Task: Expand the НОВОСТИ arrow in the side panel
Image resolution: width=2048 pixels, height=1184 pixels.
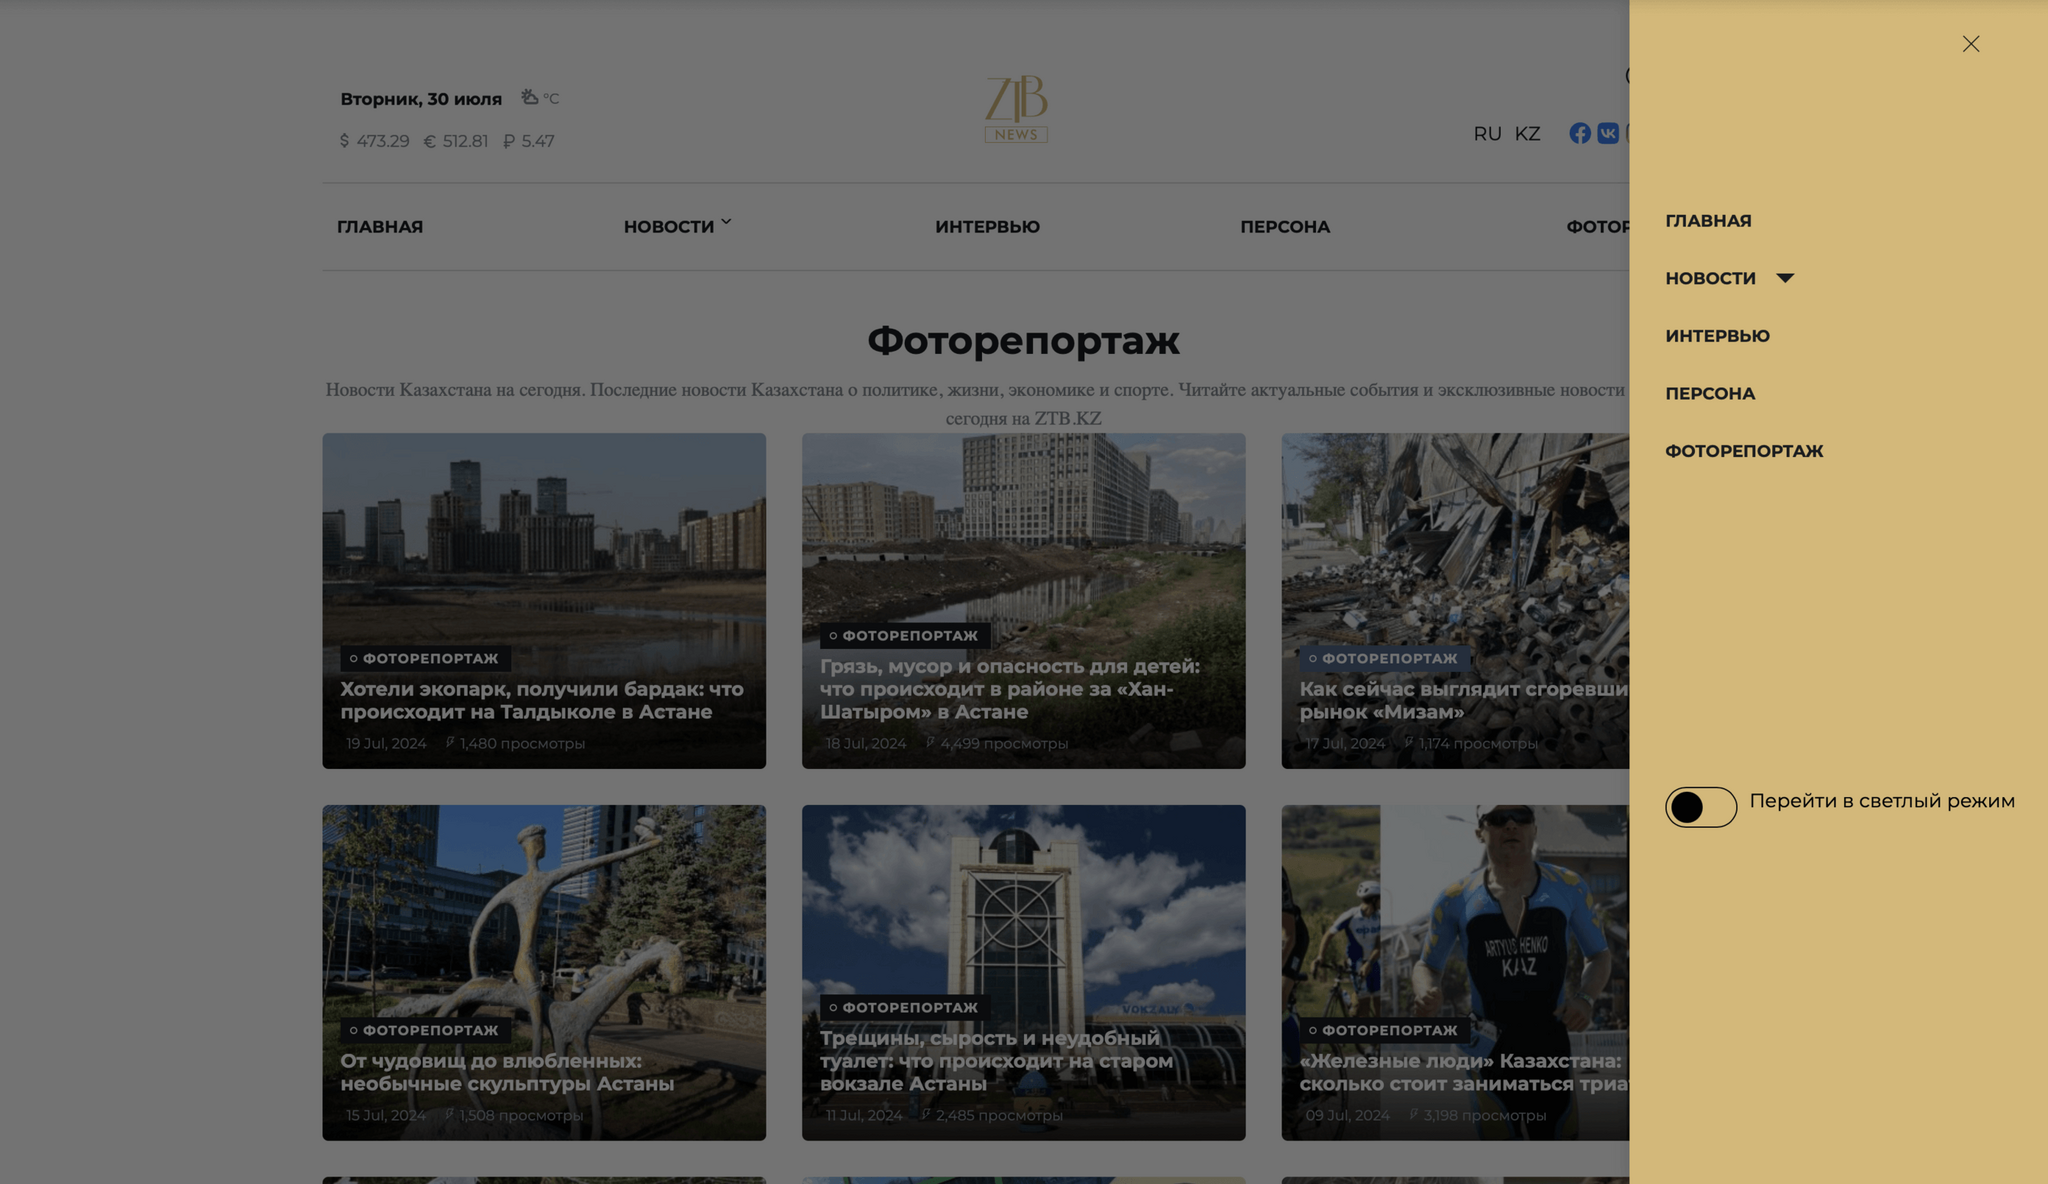Action: coord(1785,278)
